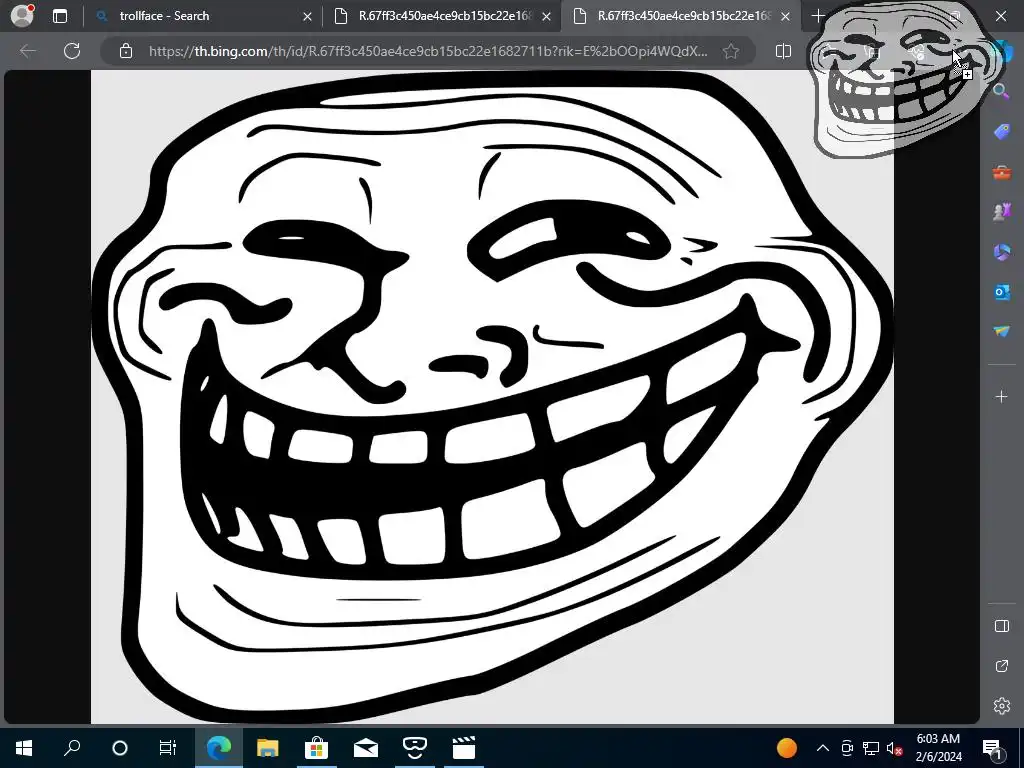Viewport: 1024px width, 768px height.
Task: Open the Action Center notifications
Action: 993,748
